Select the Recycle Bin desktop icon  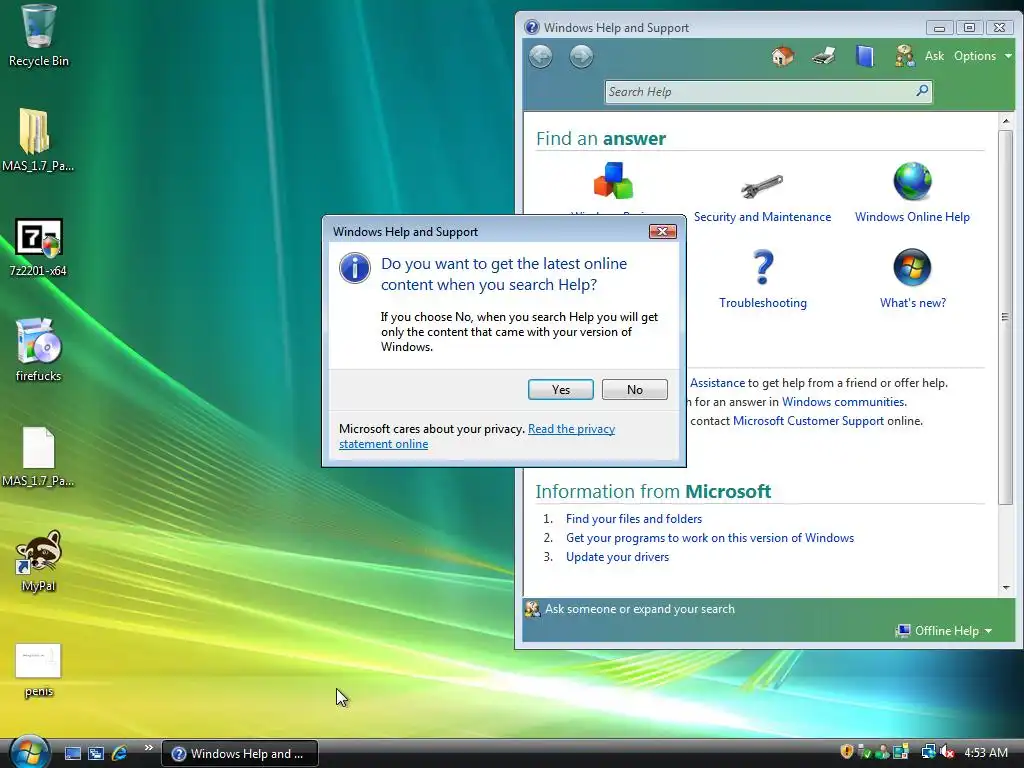[39, 36]
